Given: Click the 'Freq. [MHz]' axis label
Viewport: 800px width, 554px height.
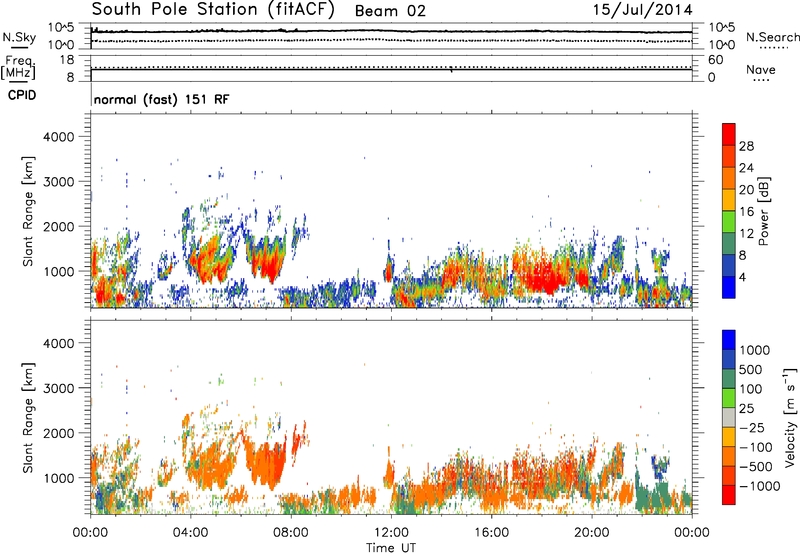Looking at the screenshot, I should (x=18, y=68).
